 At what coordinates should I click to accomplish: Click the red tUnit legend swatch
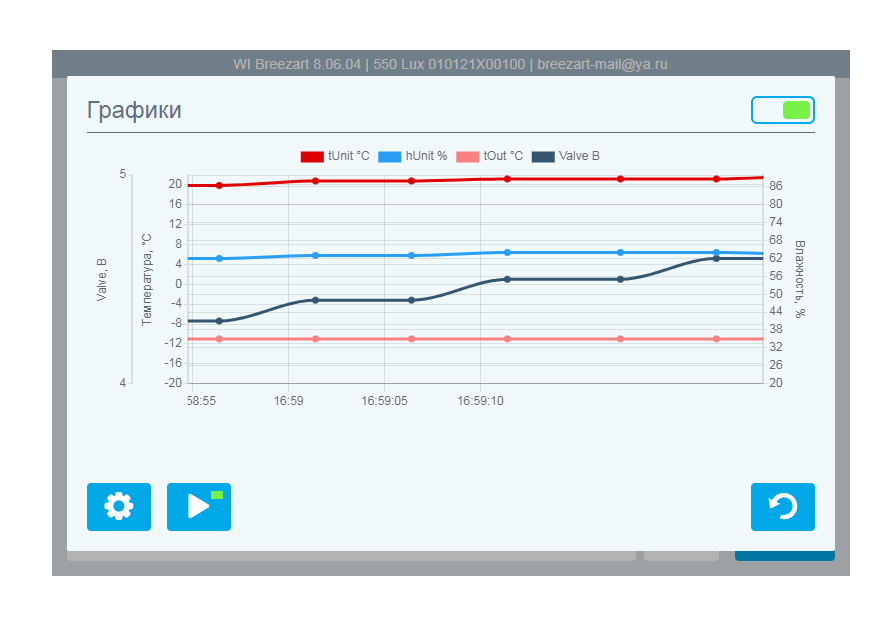312,156
